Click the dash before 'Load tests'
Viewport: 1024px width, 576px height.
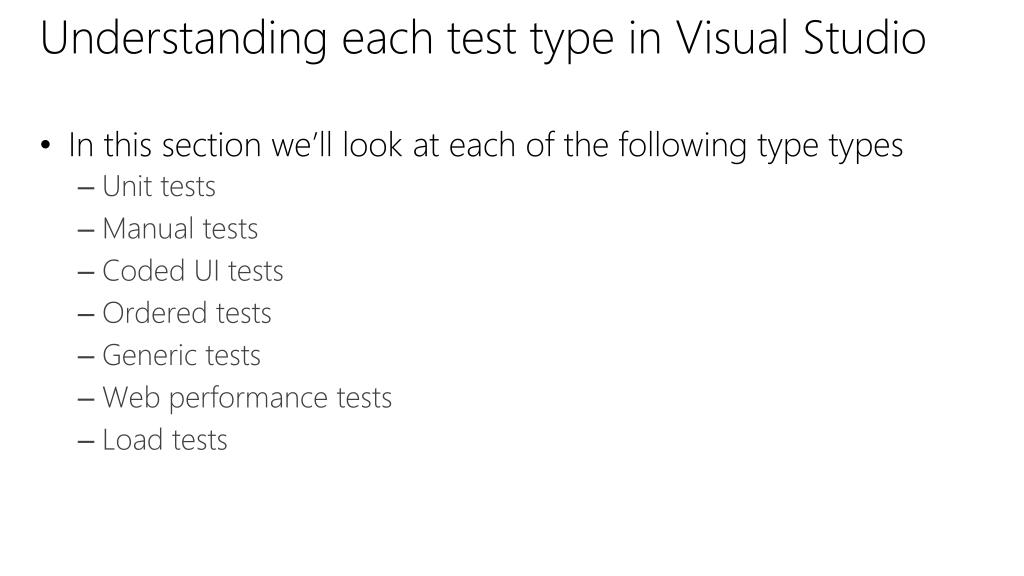click(x=86, y=442)
